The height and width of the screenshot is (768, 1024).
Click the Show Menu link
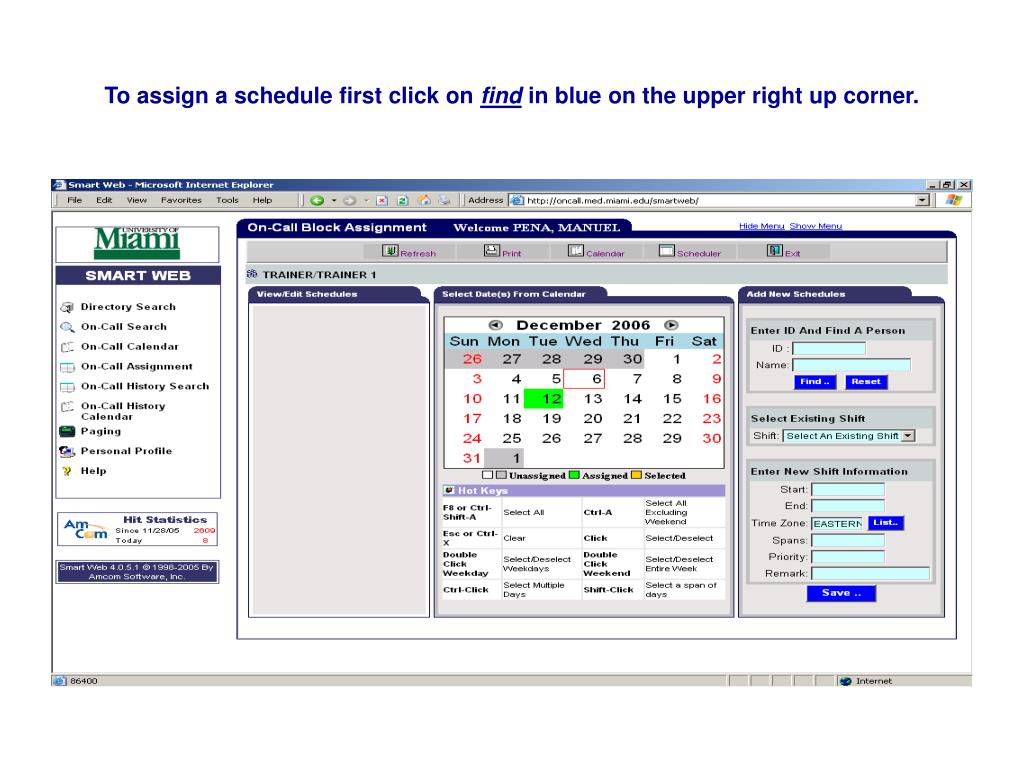click(816, 226)
